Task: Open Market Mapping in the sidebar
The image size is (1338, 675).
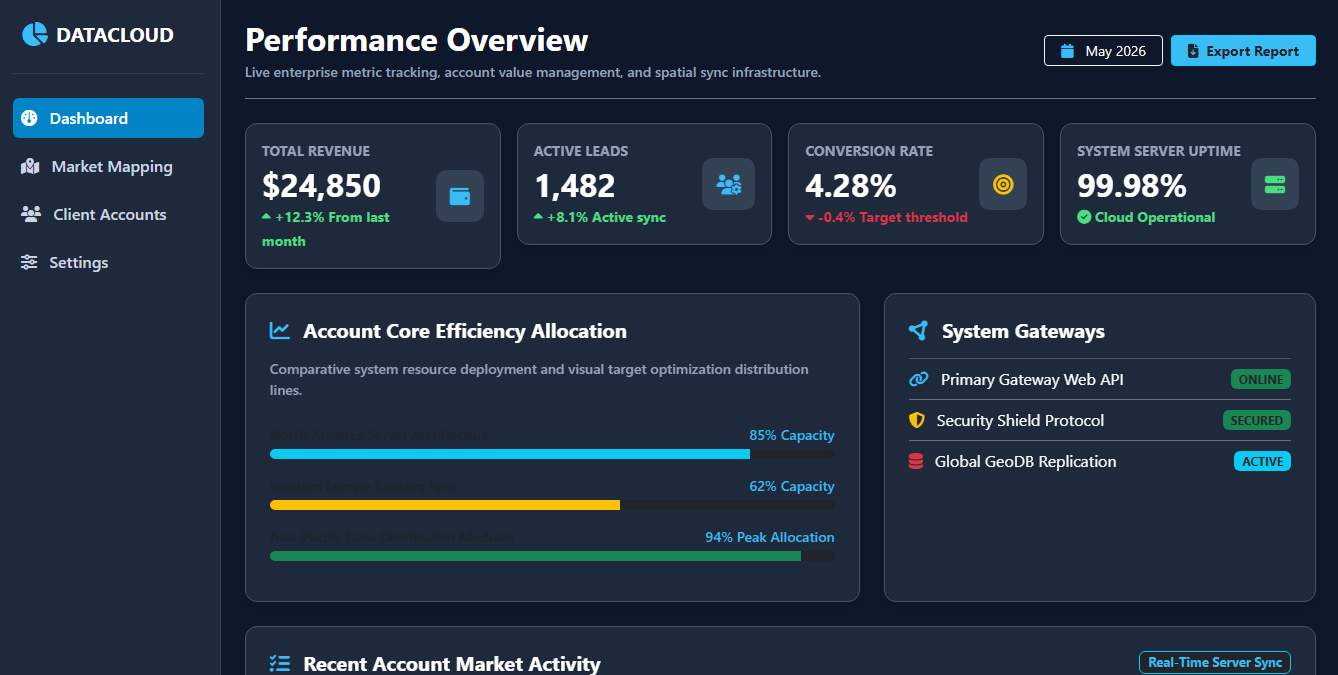Action: coord(108,166)
